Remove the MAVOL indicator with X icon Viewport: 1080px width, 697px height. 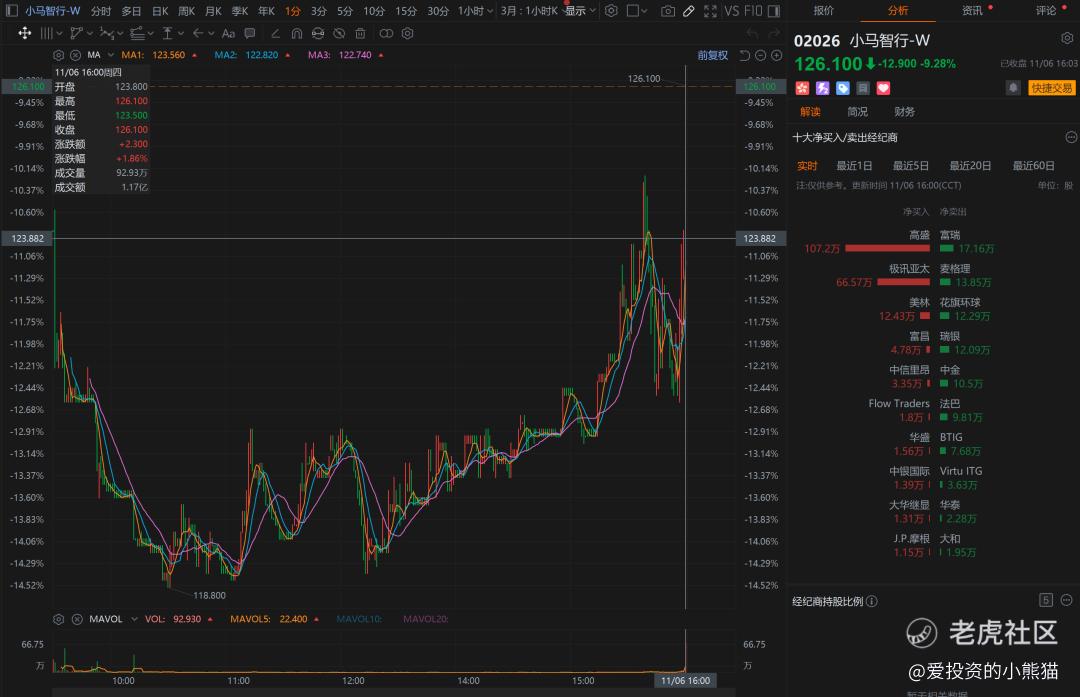click(x=77, y=619)
